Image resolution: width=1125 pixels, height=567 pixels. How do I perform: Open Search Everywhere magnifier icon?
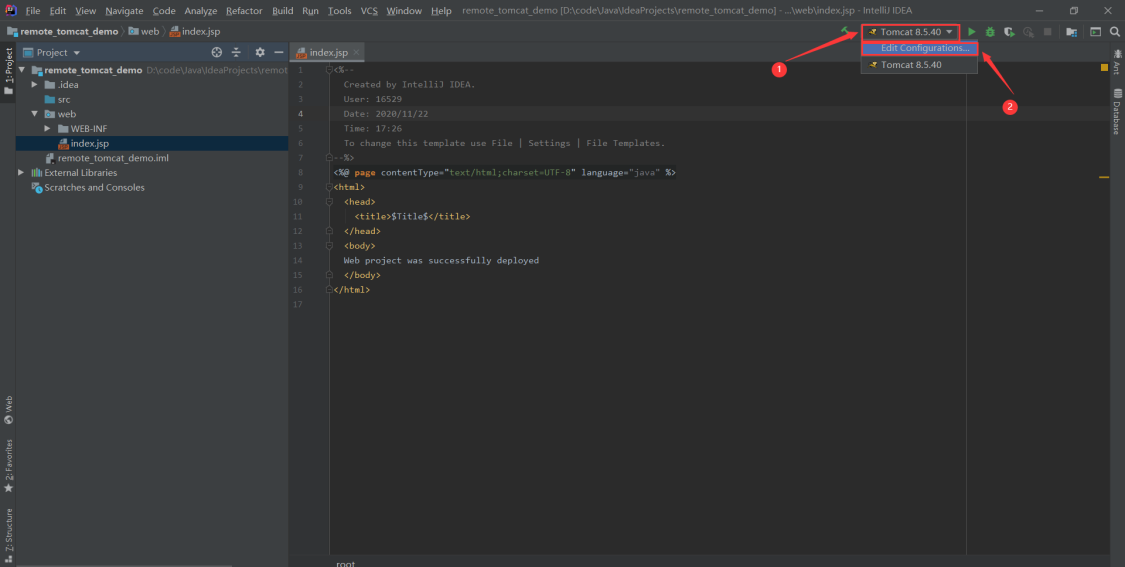(1115, 32)
